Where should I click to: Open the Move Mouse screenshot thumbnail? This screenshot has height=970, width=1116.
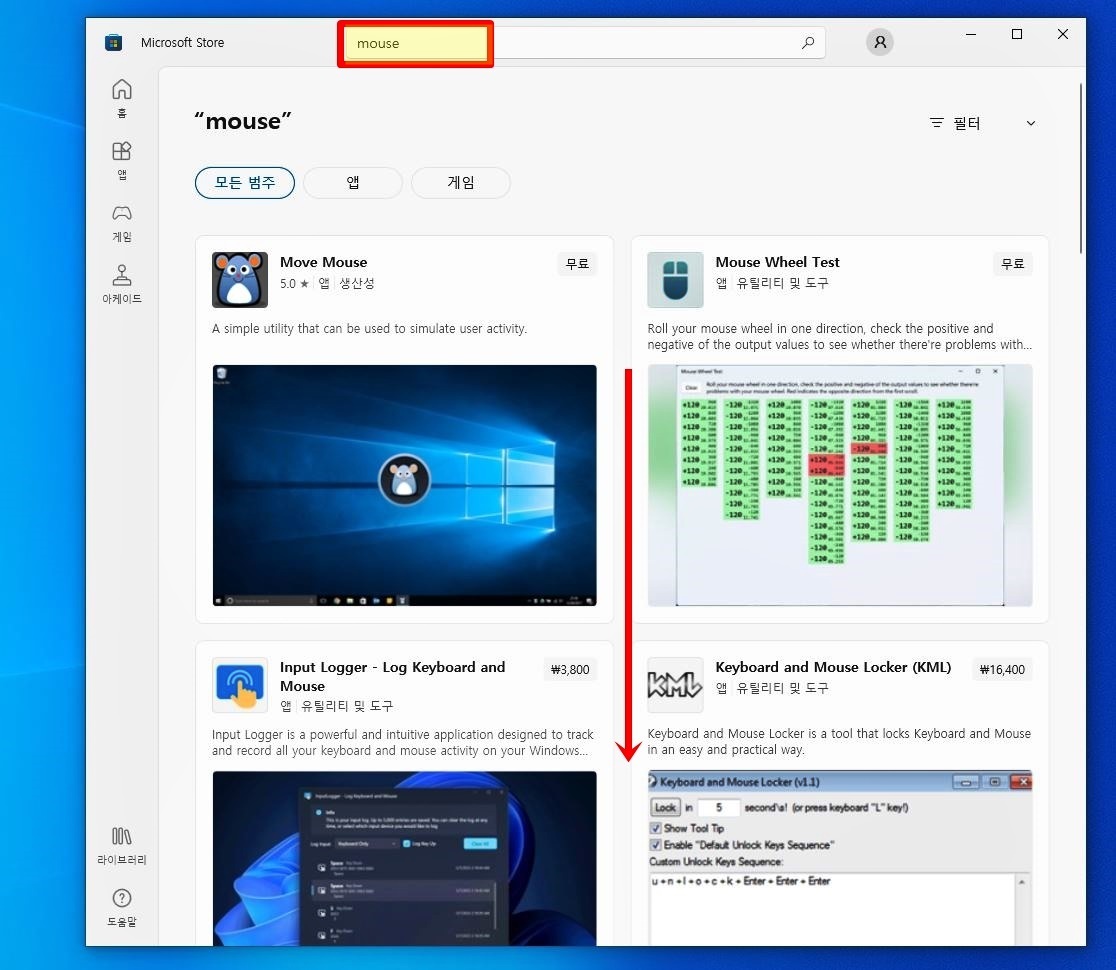coord(404,485)
